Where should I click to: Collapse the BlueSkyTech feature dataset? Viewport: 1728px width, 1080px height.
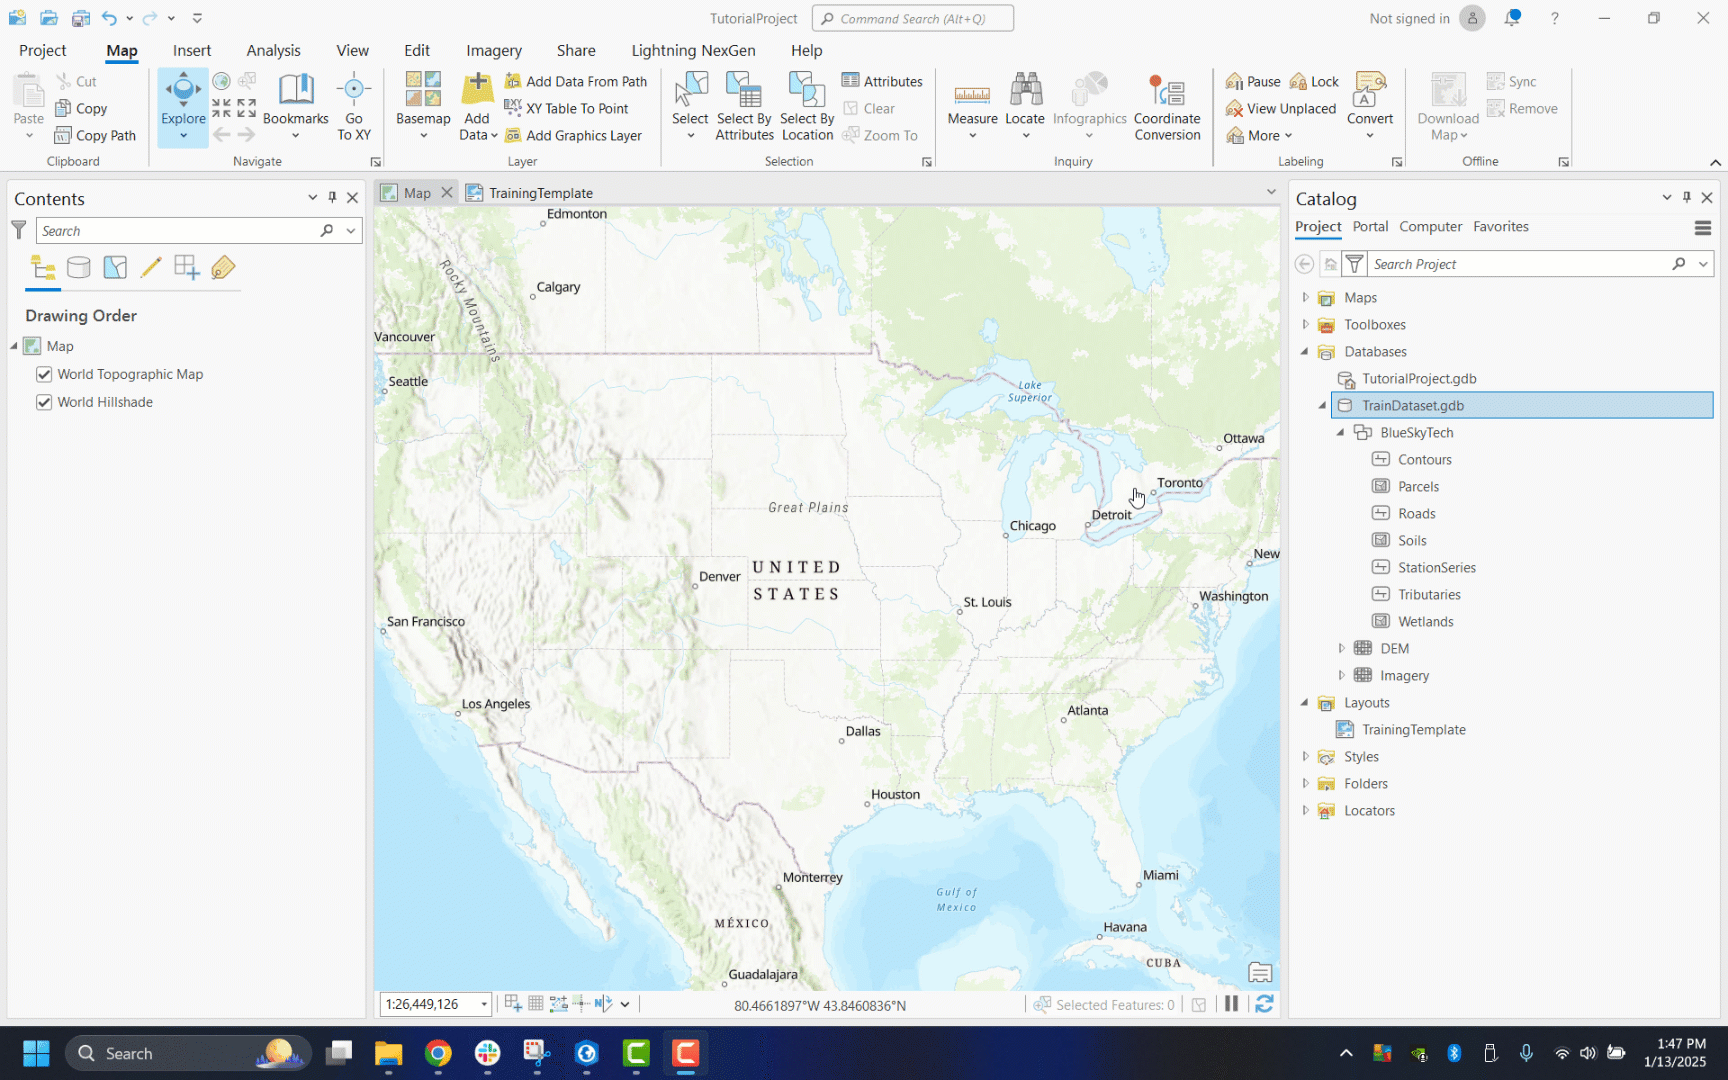coord(1341,433)
